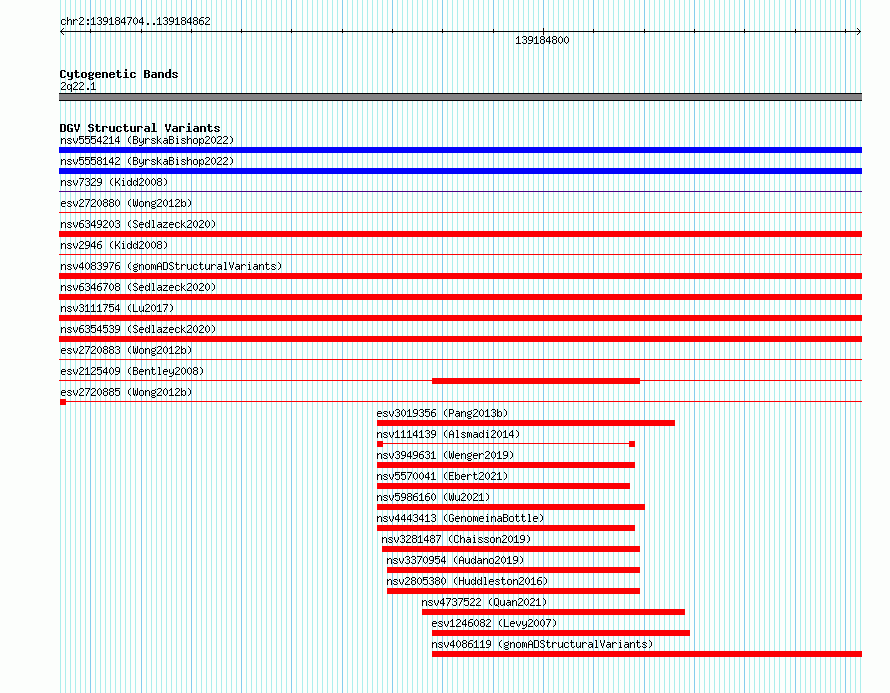Open variant nsv5986160 (Wu2021)
This screenshot has height=693, width=890.
click(433, 497)
